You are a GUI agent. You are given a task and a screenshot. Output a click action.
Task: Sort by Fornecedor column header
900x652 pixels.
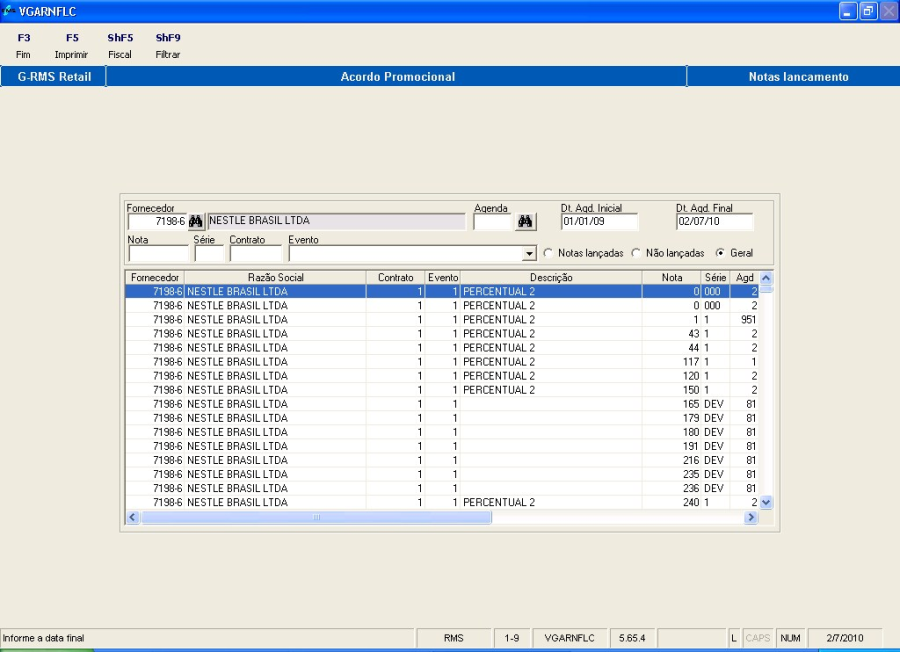coord(155,278)
